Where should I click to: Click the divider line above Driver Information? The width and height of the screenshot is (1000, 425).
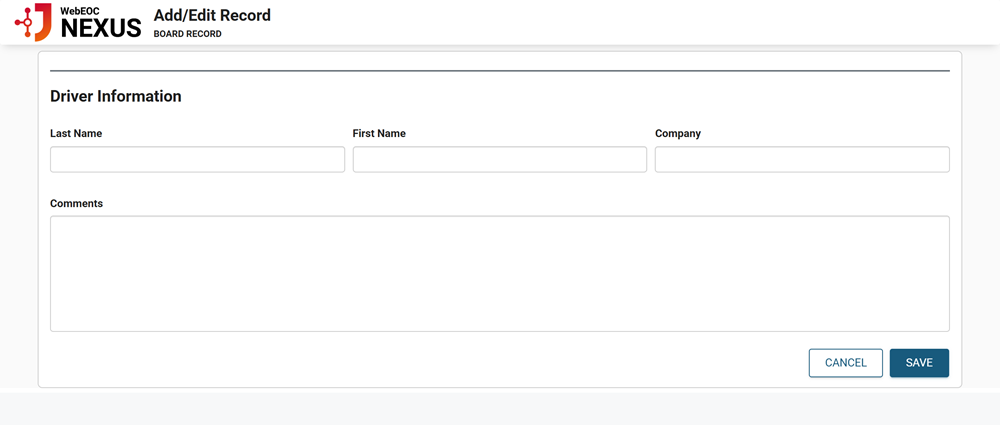point(500,71)
